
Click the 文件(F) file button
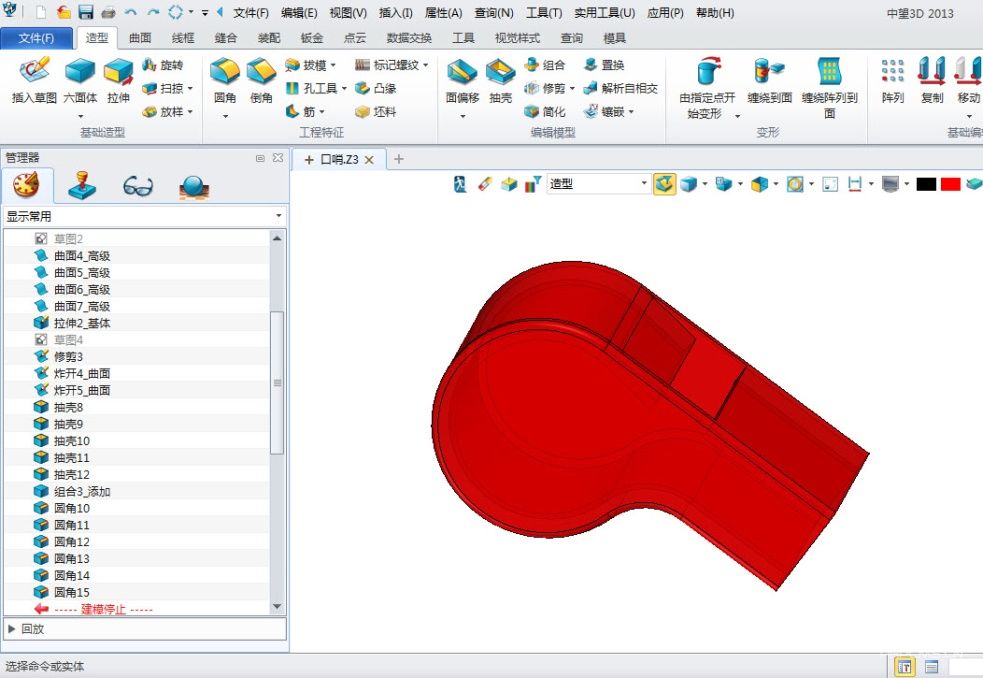[36, 38]
